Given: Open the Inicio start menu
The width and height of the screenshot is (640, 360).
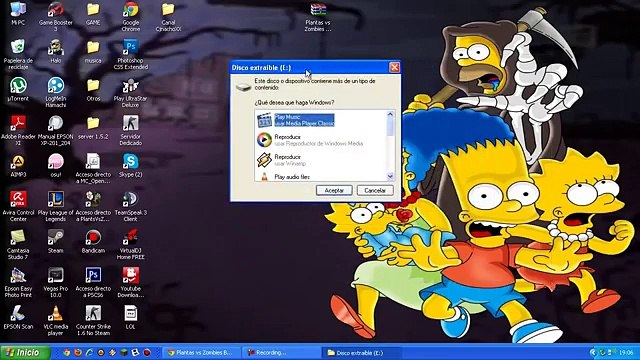Looking at the screenshot, I should point(25,353).
